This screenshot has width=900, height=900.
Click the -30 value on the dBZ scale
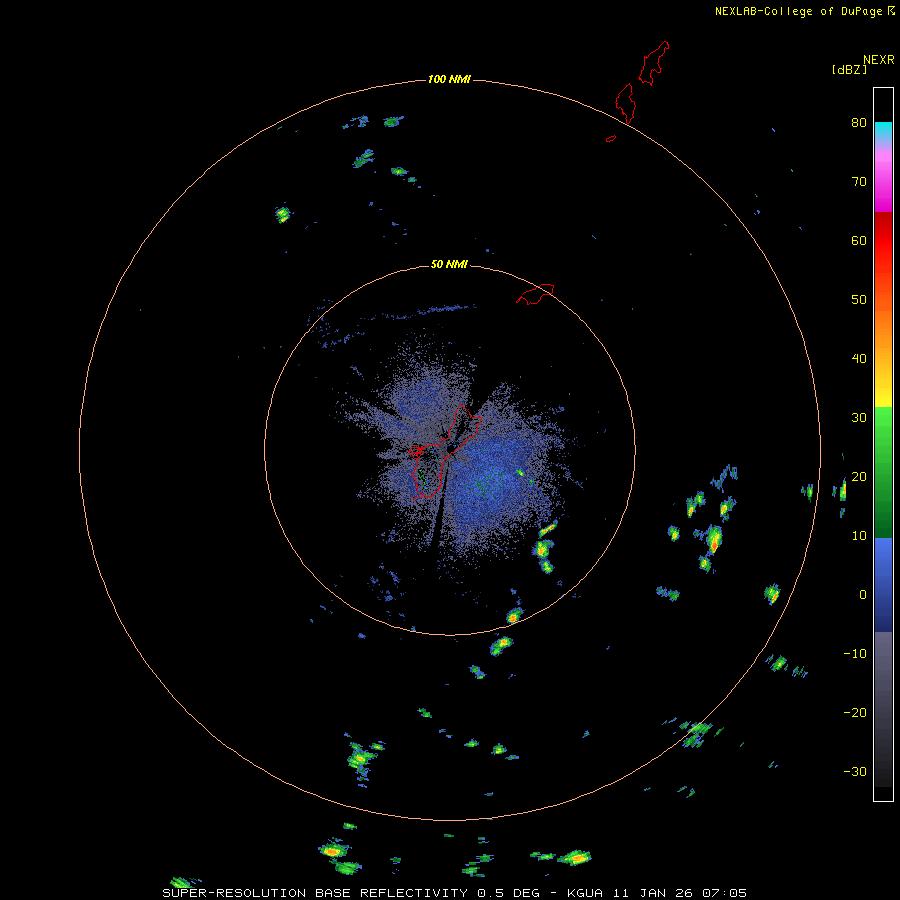(855, 771)
